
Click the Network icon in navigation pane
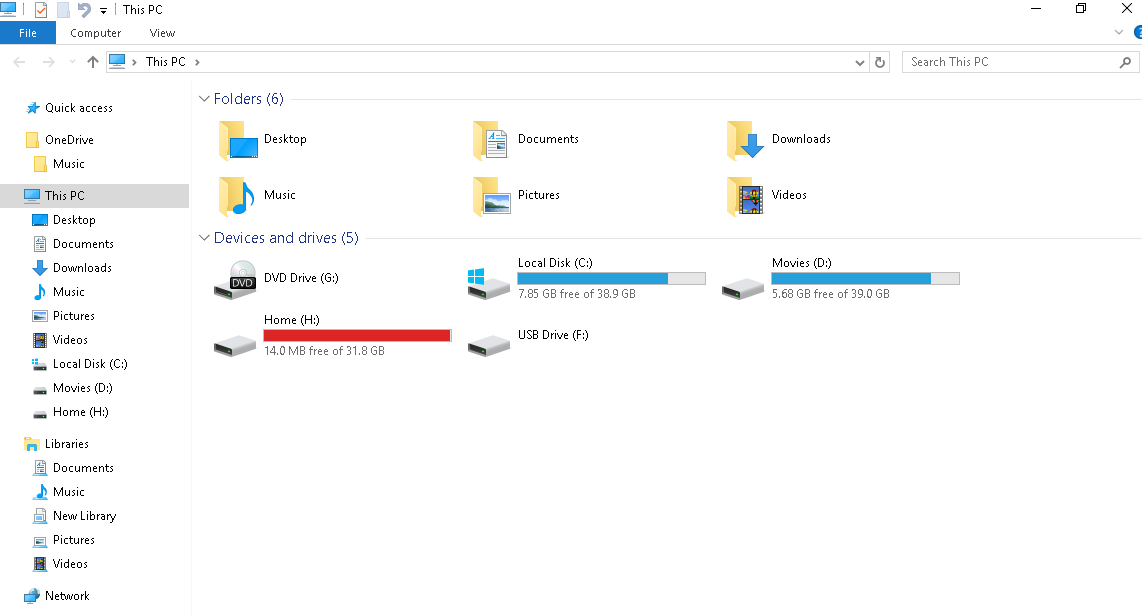tap(32, 596)
